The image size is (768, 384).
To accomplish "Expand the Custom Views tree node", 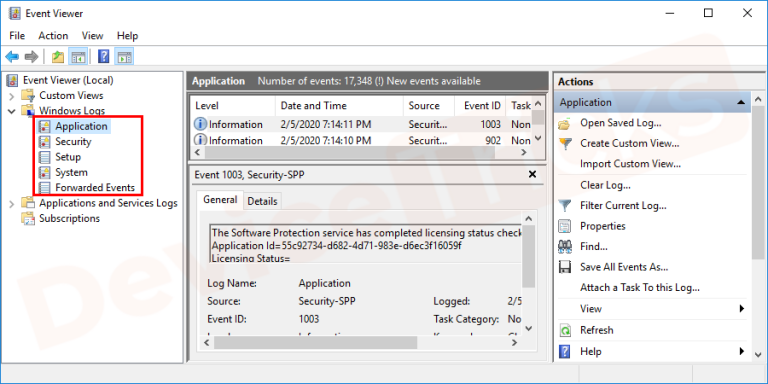I will (x=12, y=96).
